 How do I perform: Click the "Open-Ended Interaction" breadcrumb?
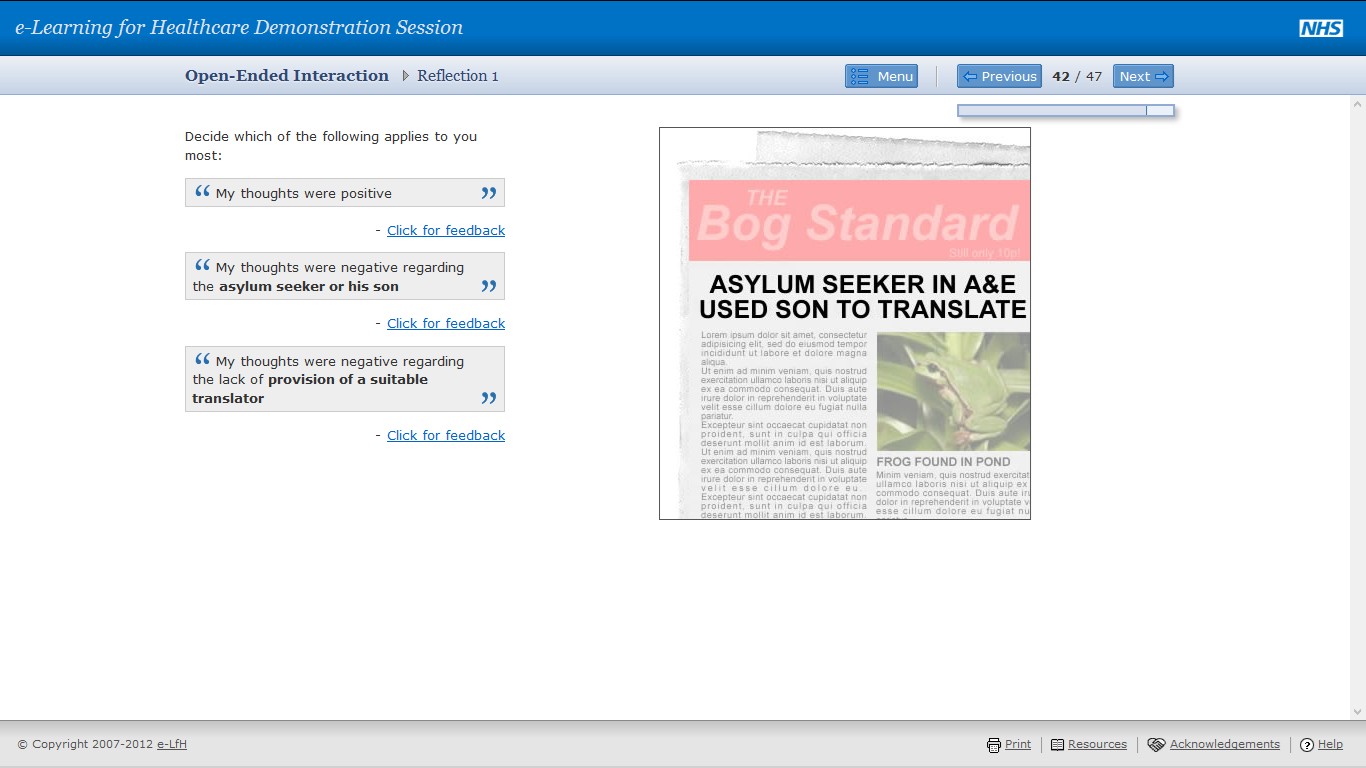287,75
